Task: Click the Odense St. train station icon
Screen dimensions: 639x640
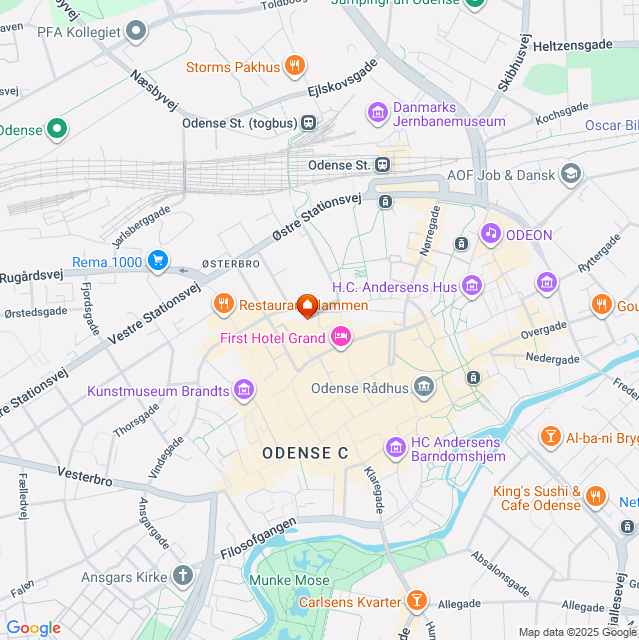Action: point(383,165)
